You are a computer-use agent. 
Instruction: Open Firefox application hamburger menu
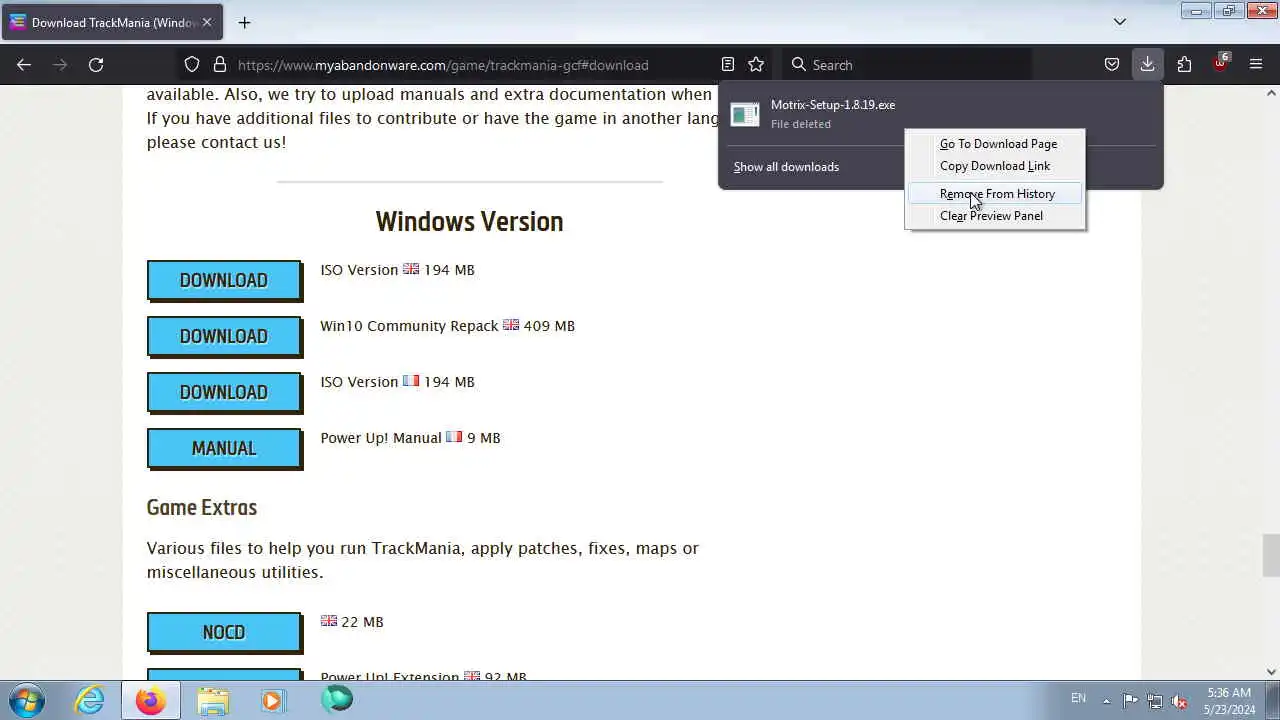pyautogui.click(x=1256, y=64)
